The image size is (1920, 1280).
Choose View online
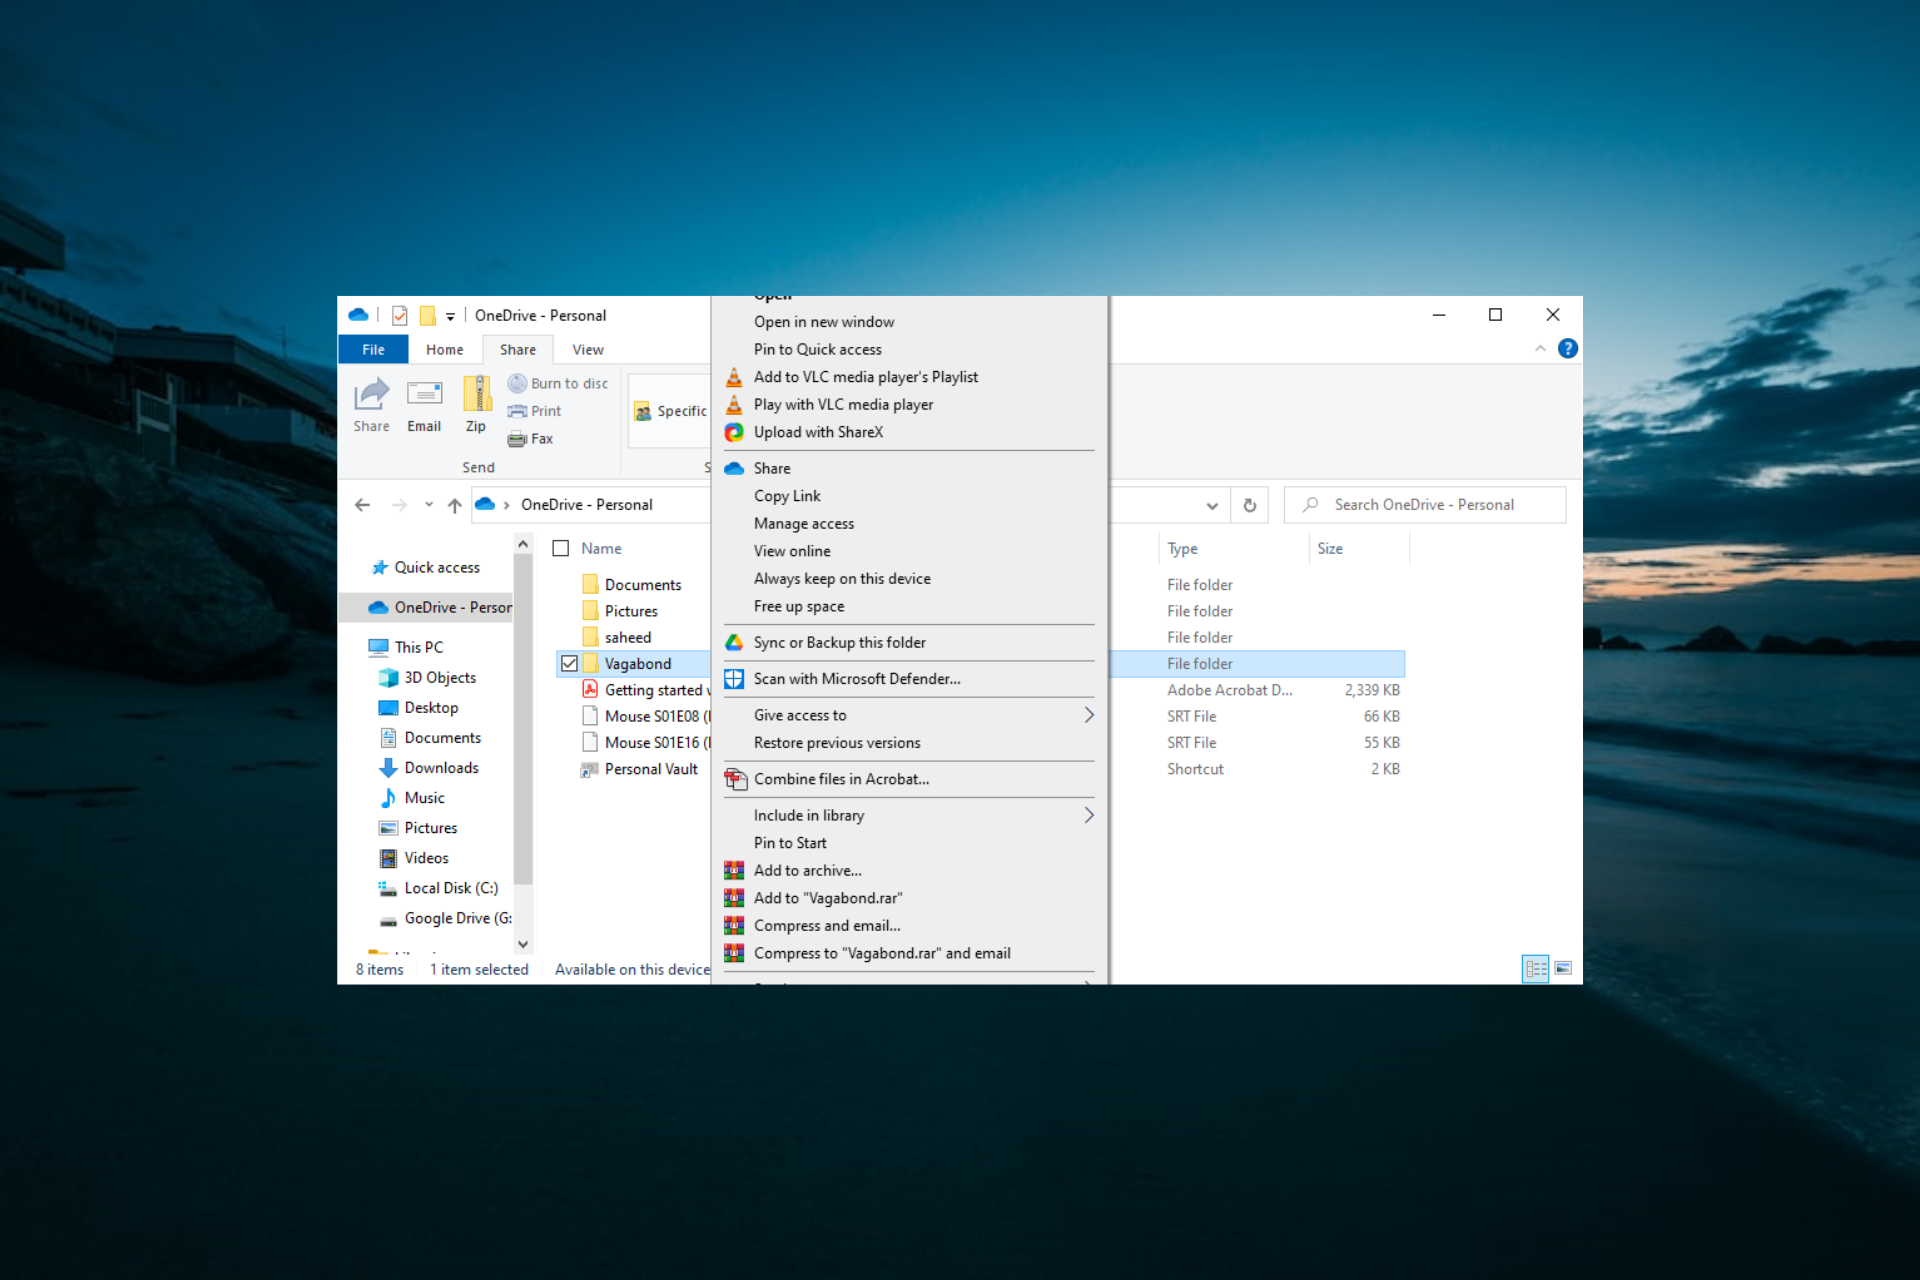tap(792, 551)
